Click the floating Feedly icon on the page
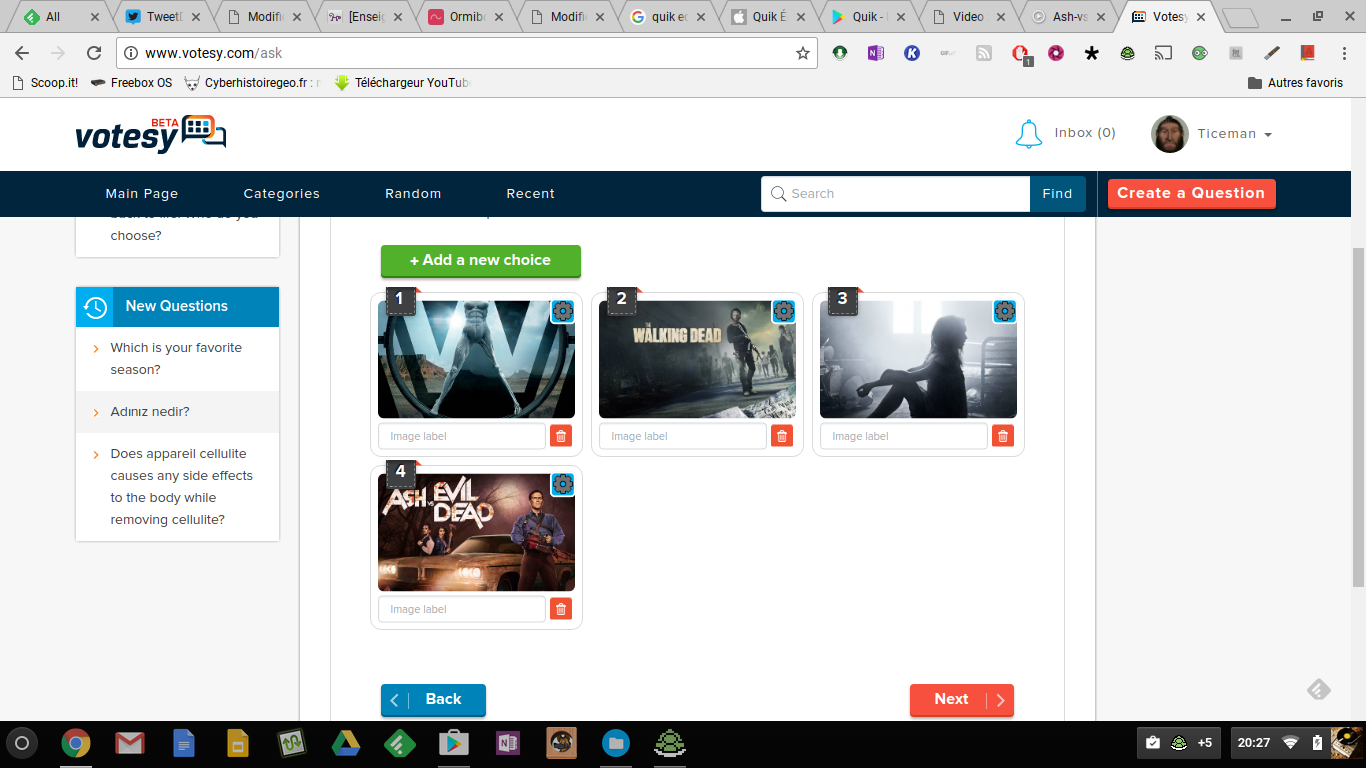This screenshot has width=1366, height=768. (1319, 689)
